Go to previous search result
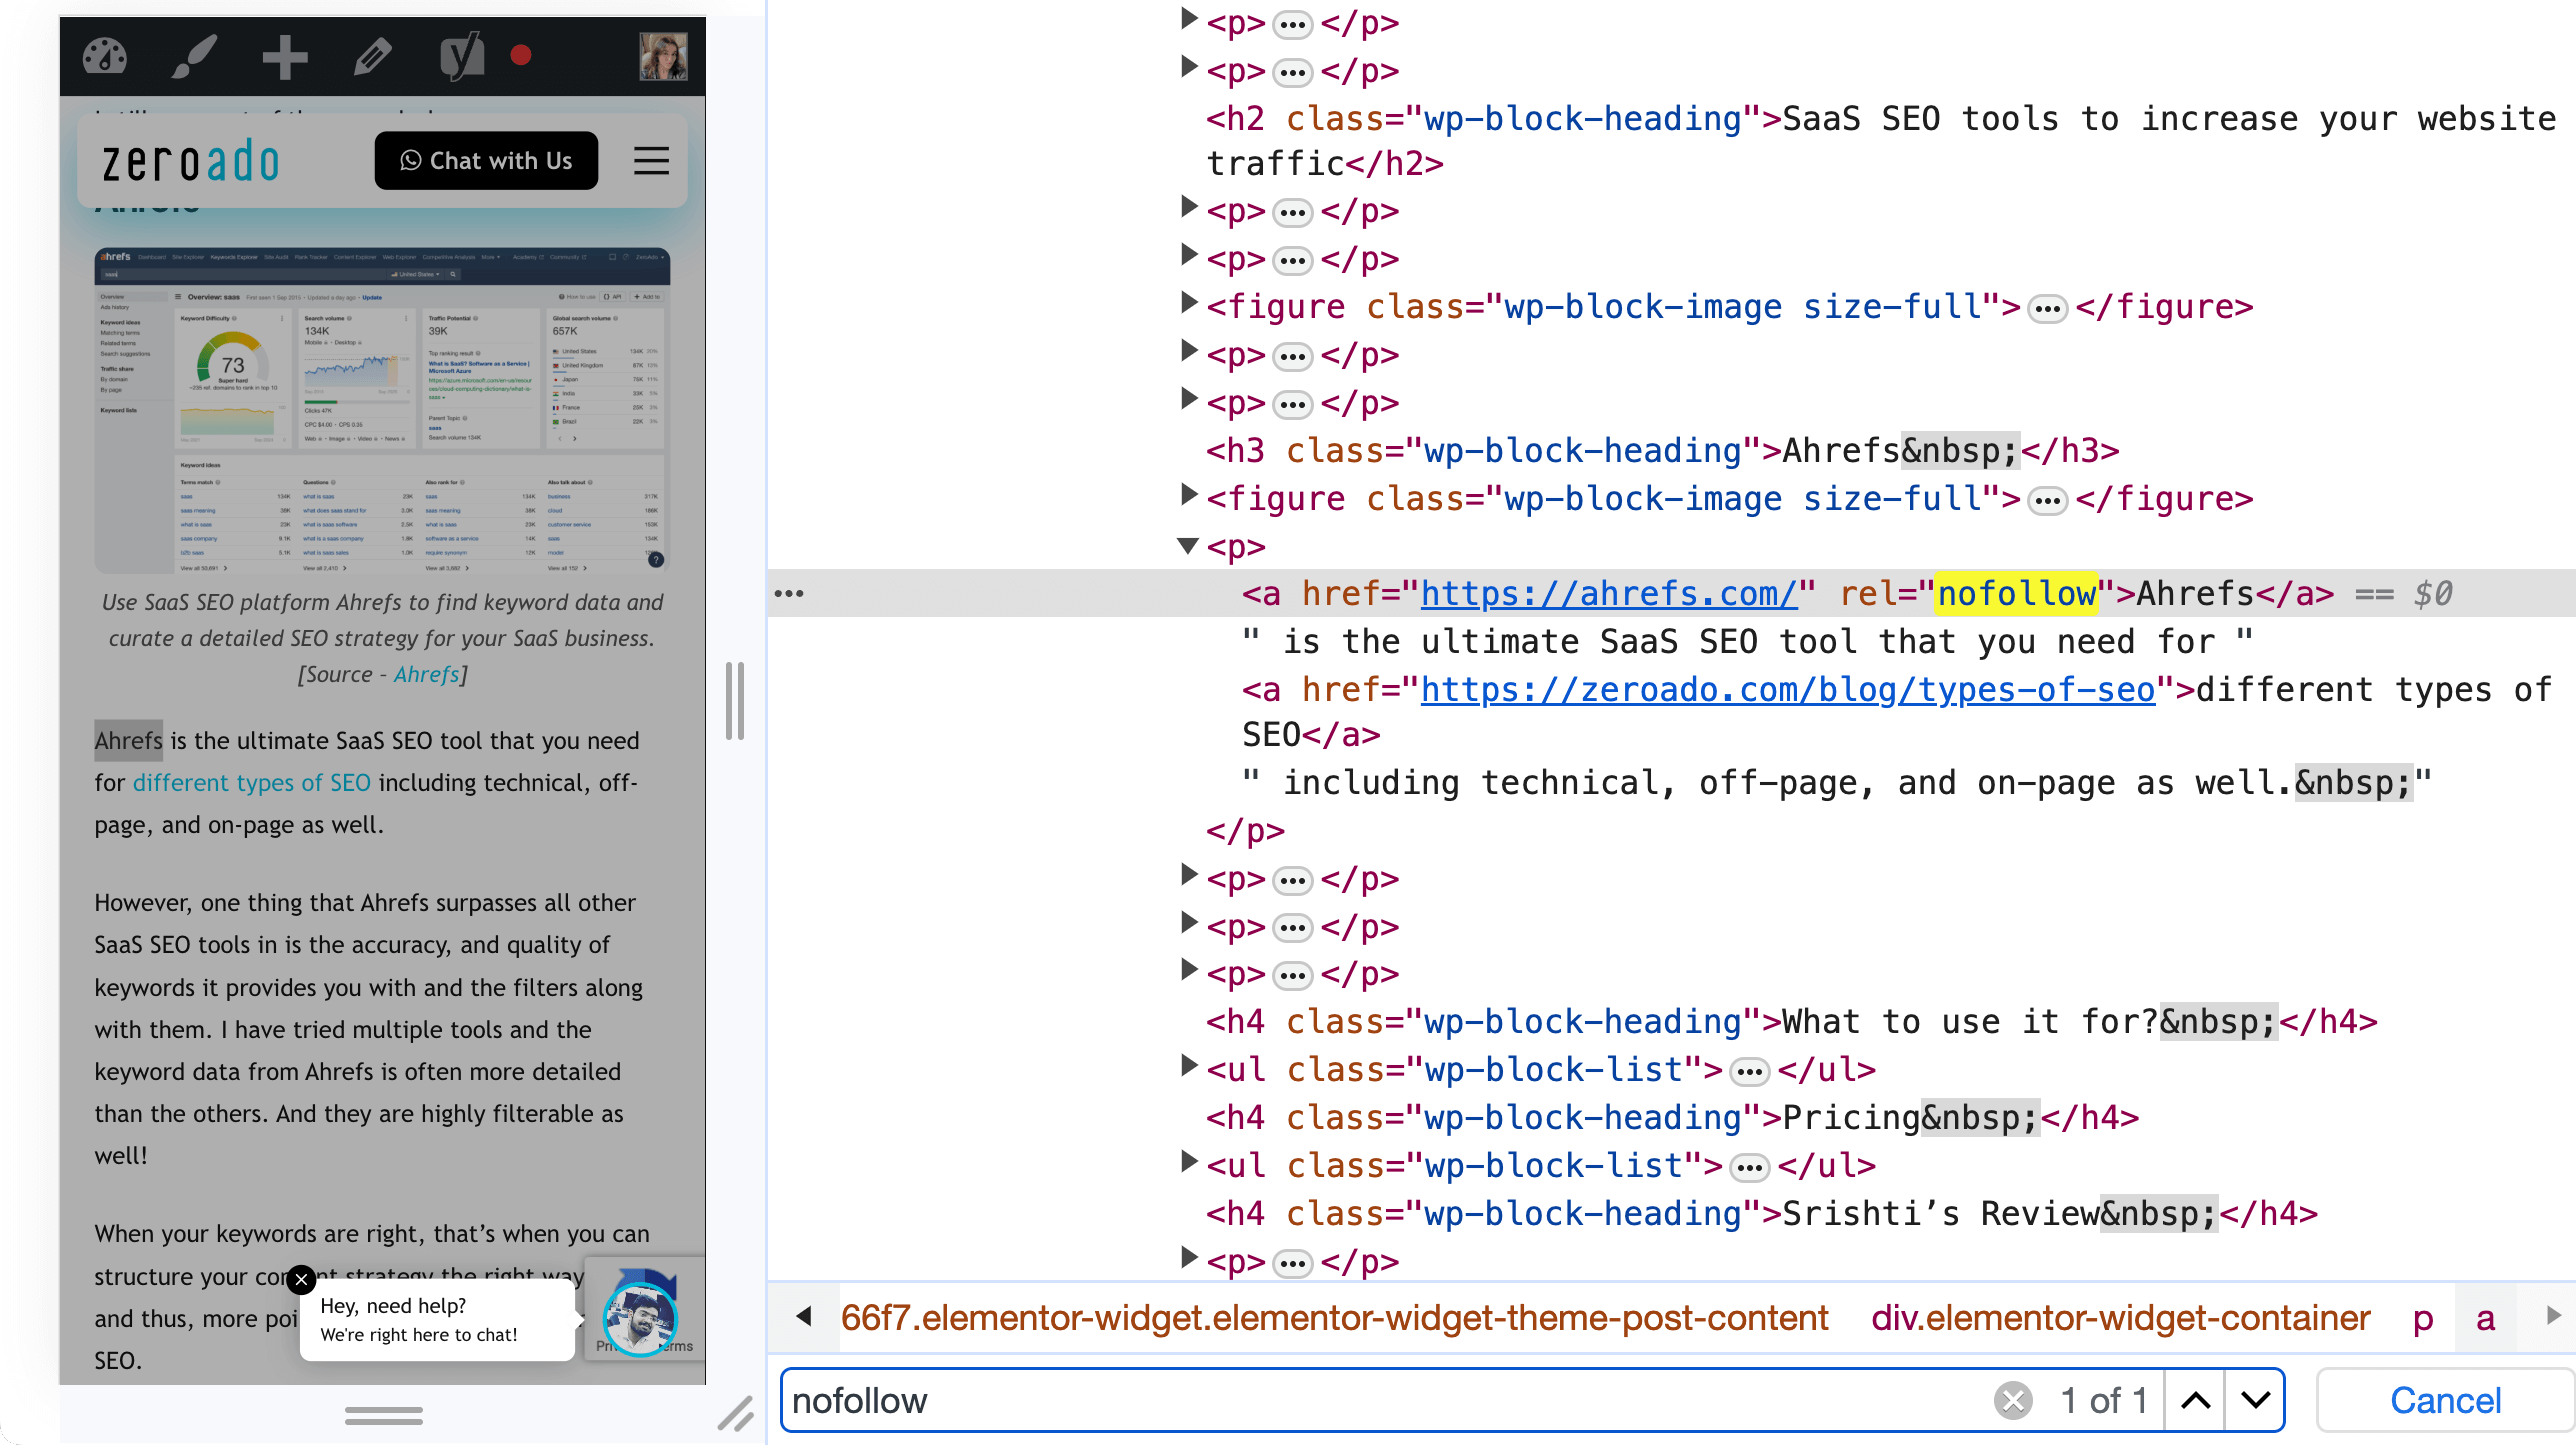Viewport: 2576px width, 1445px height. pyautogui.click(x=2195, y=1400)
